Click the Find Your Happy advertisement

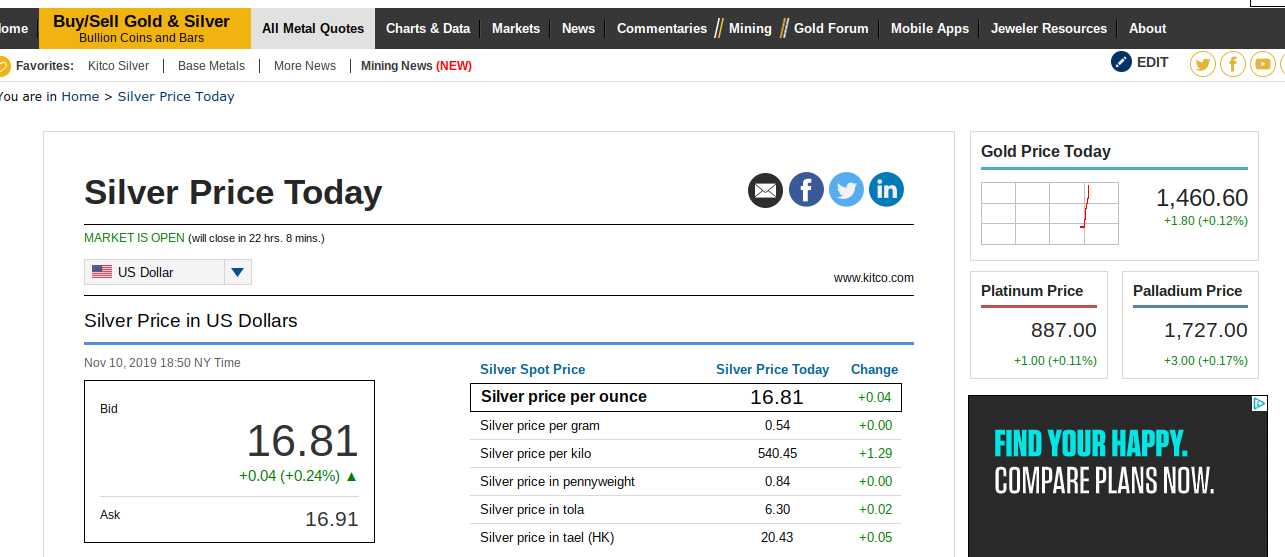pyautogui.click(x=1118, y=476)
